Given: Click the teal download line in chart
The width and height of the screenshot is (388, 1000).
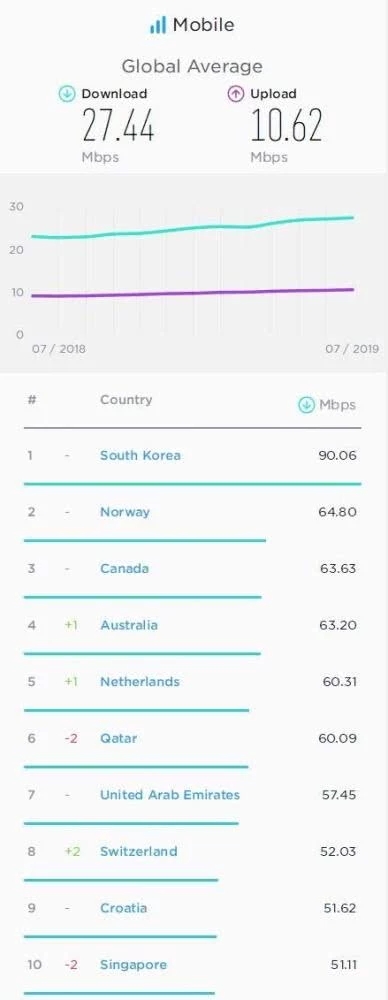Looking at the screenshot, I should point(192,228).
